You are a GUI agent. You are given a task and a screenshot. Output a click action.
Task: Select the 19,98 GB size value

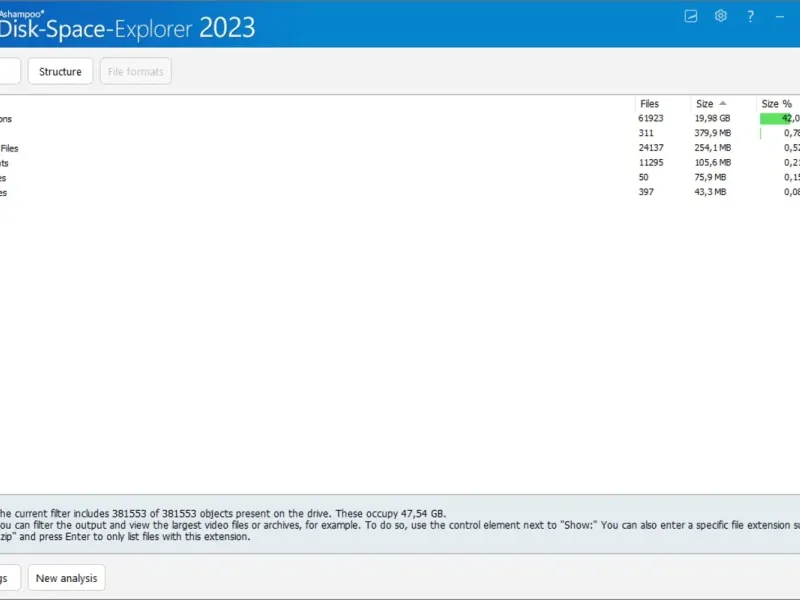coord(712,118)
